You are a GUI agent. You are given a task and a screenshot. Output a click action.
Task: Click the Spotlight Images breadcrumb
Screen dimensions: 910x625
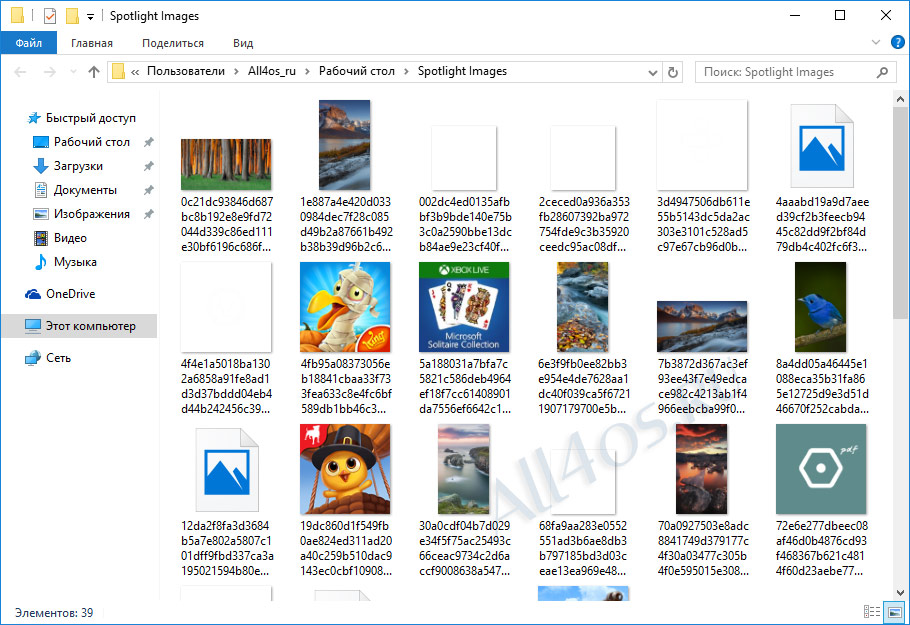pyautogui.click(x=463, y=71)
